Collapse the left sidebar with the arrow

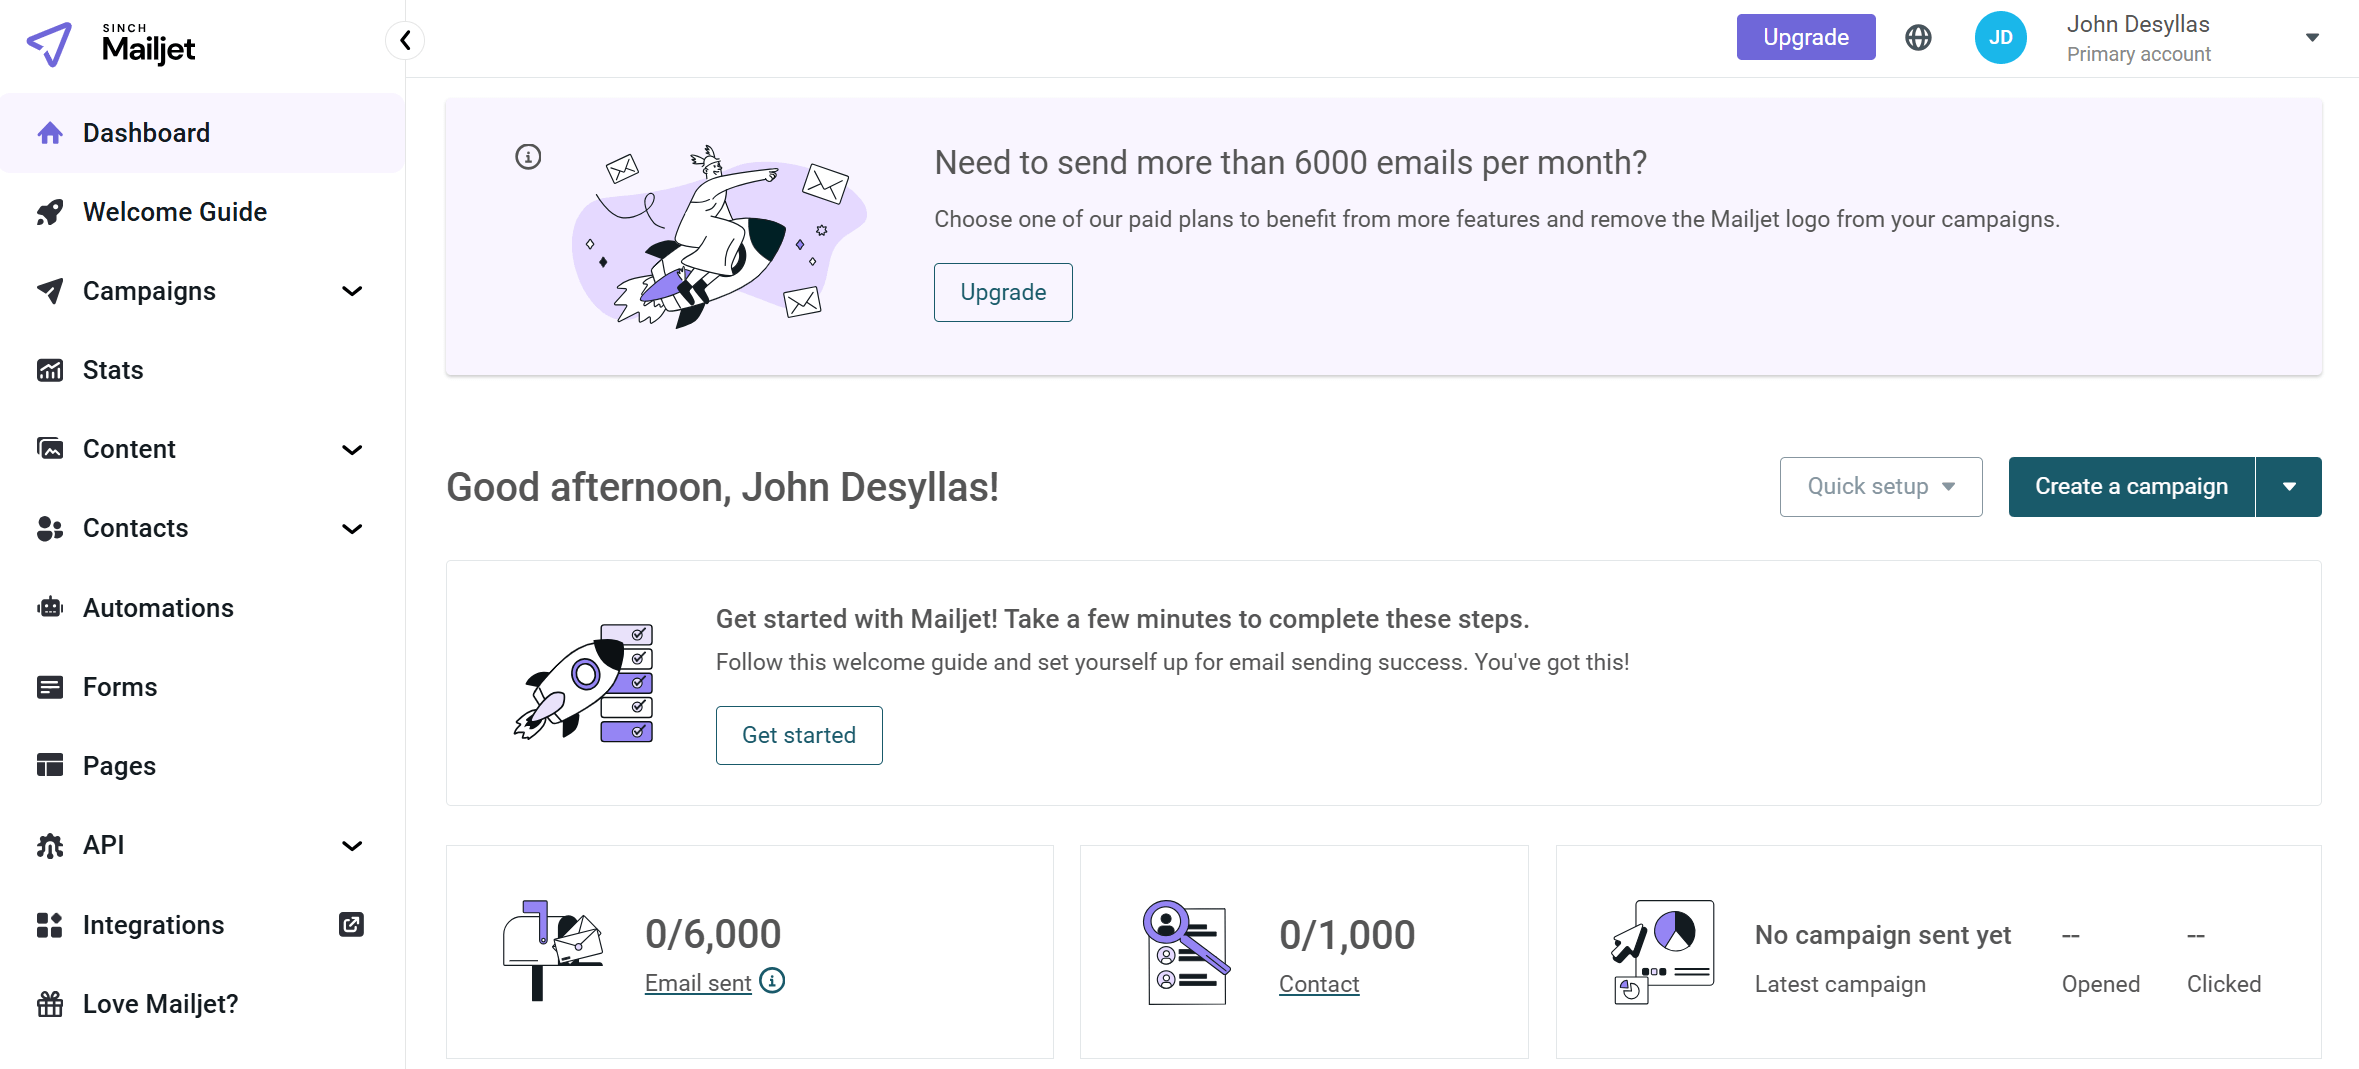[406, 40]
